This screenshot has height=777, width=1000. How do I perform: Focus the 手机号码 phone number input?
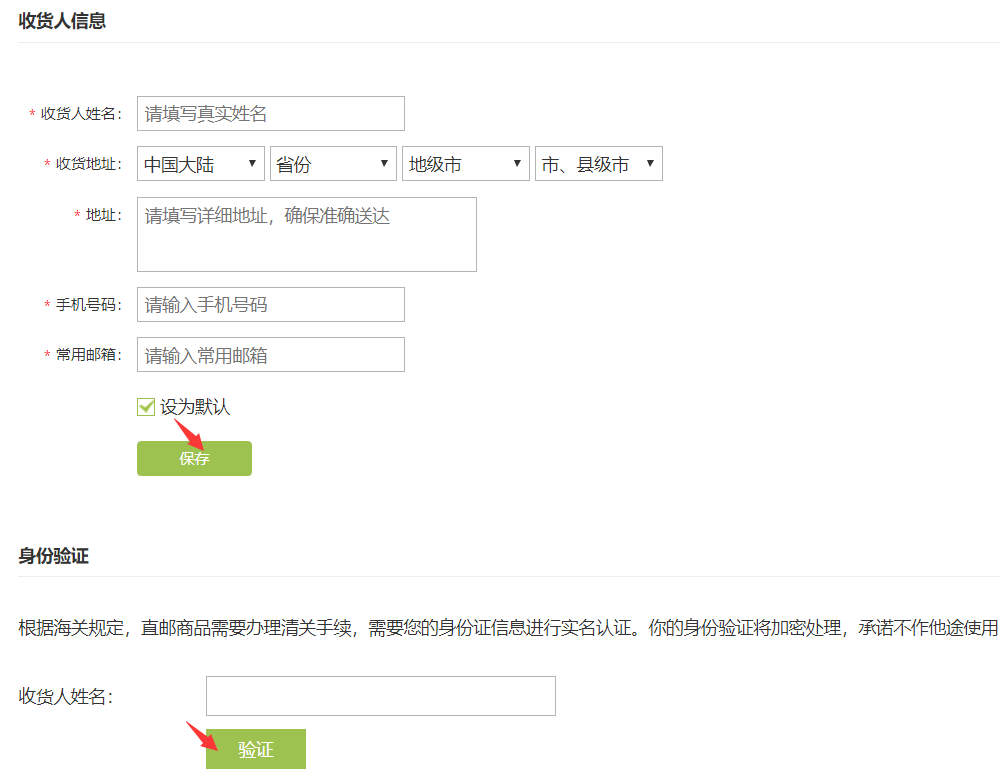(270, 305)
